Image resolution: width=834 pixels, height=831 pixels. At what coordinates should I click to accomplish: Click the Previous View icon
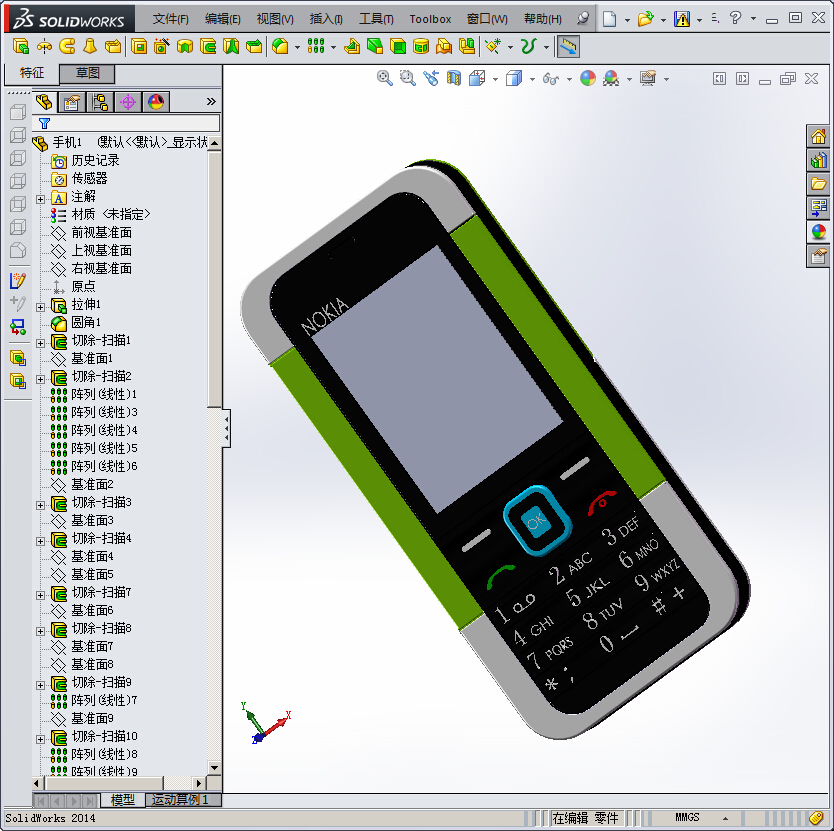[x=431, y=79]
